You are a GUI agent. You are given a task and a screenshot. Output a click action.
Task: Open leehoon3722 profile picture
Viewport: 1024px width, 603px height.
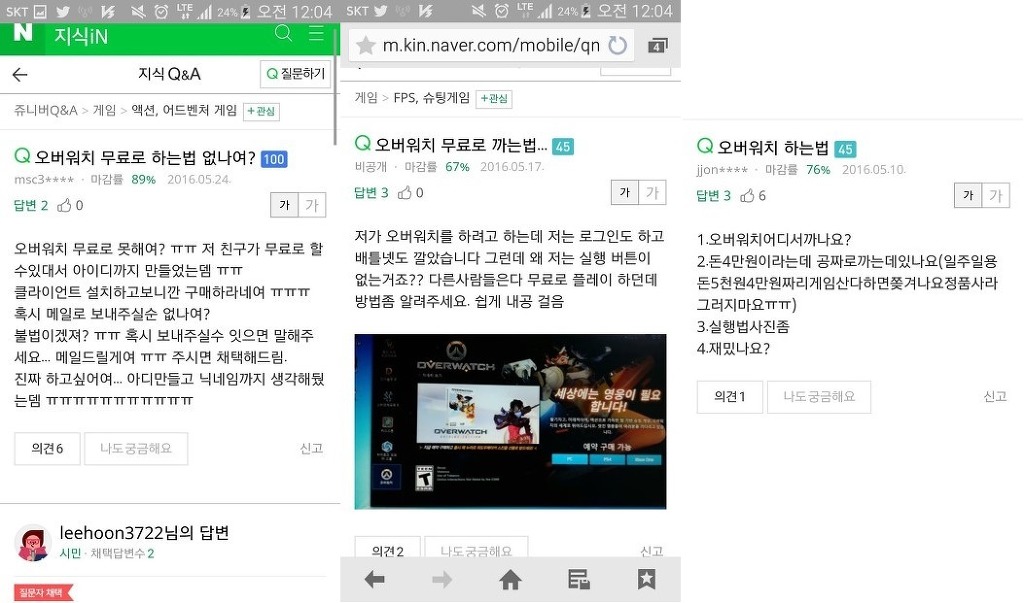click(33, 542)
